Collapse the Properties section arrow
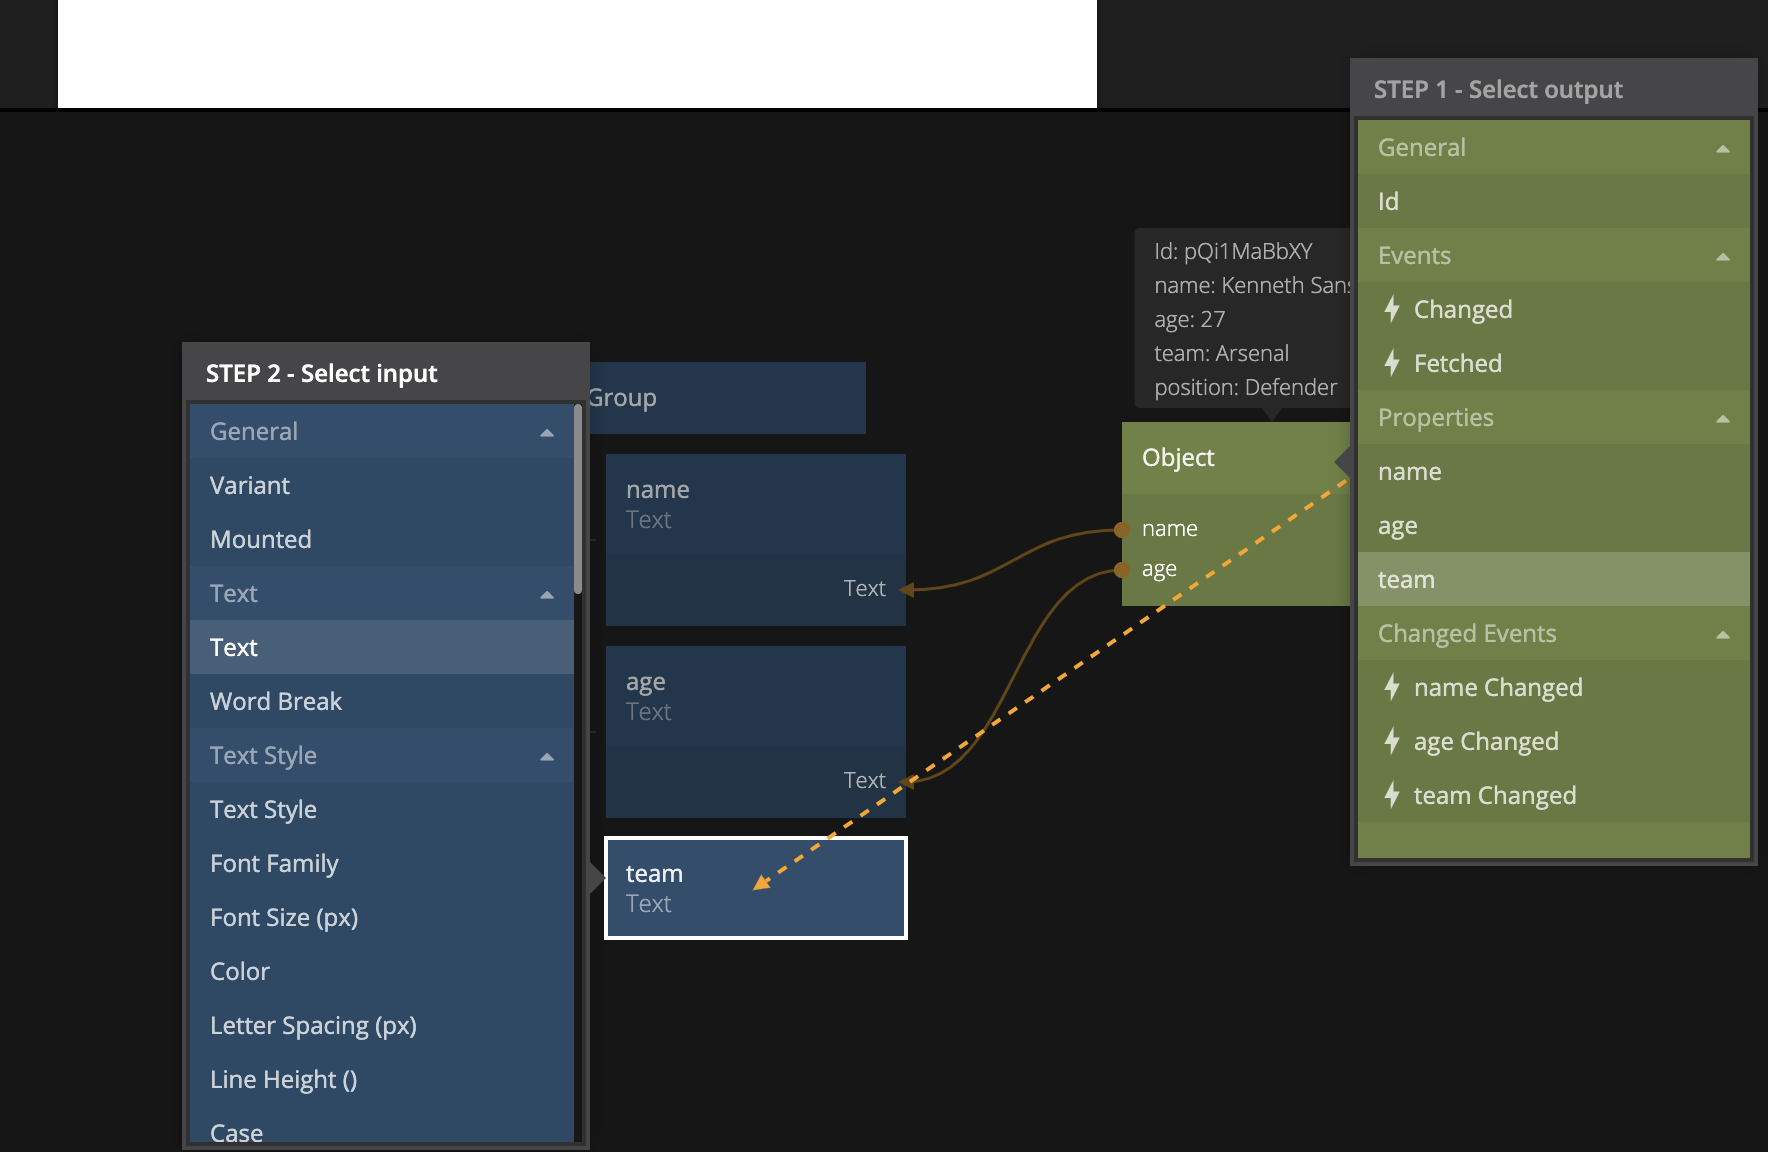The height and width of the screenshot is (1152, 1768). coord(1722,419)
